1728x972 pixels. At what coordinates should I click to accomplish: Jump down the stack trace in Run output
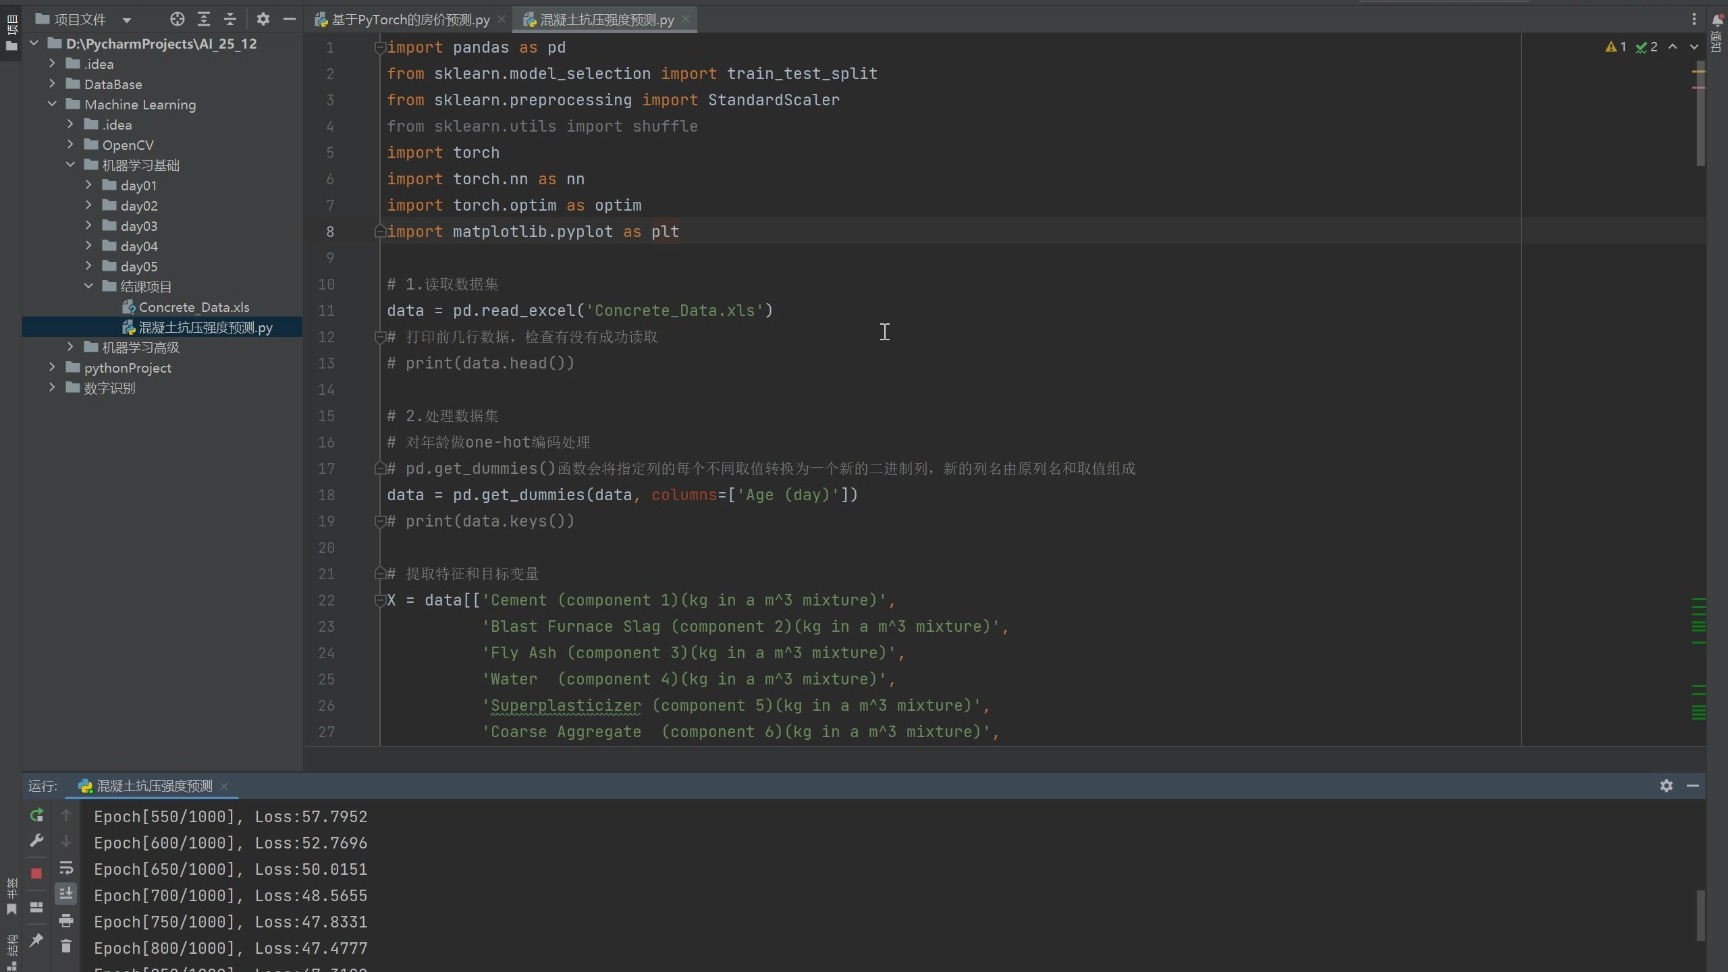[x=66, y=841]
